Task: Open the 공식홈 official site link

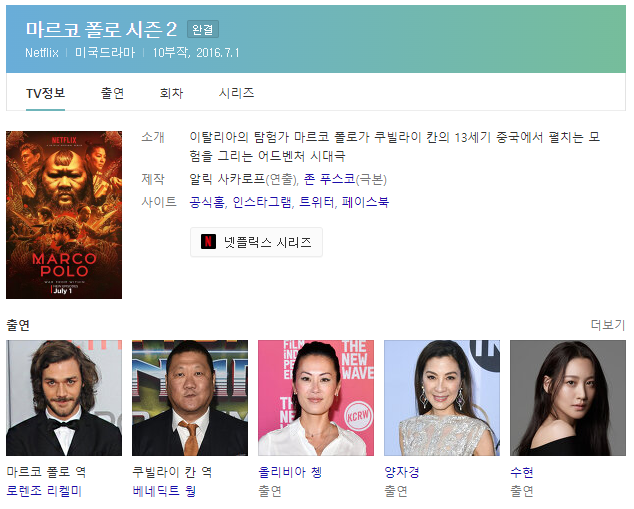Action: [x=207, y=202]
